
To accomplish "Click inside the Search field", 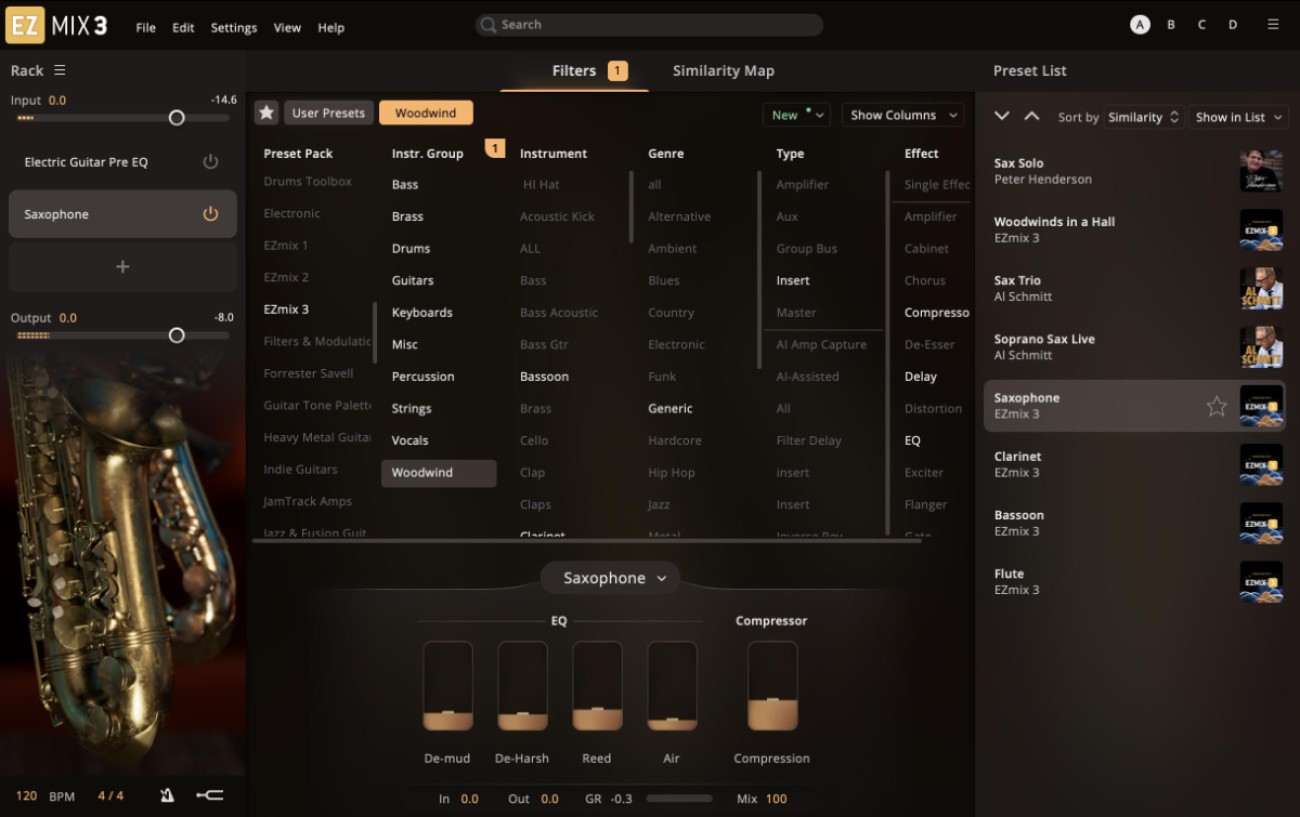I will 648,24.
